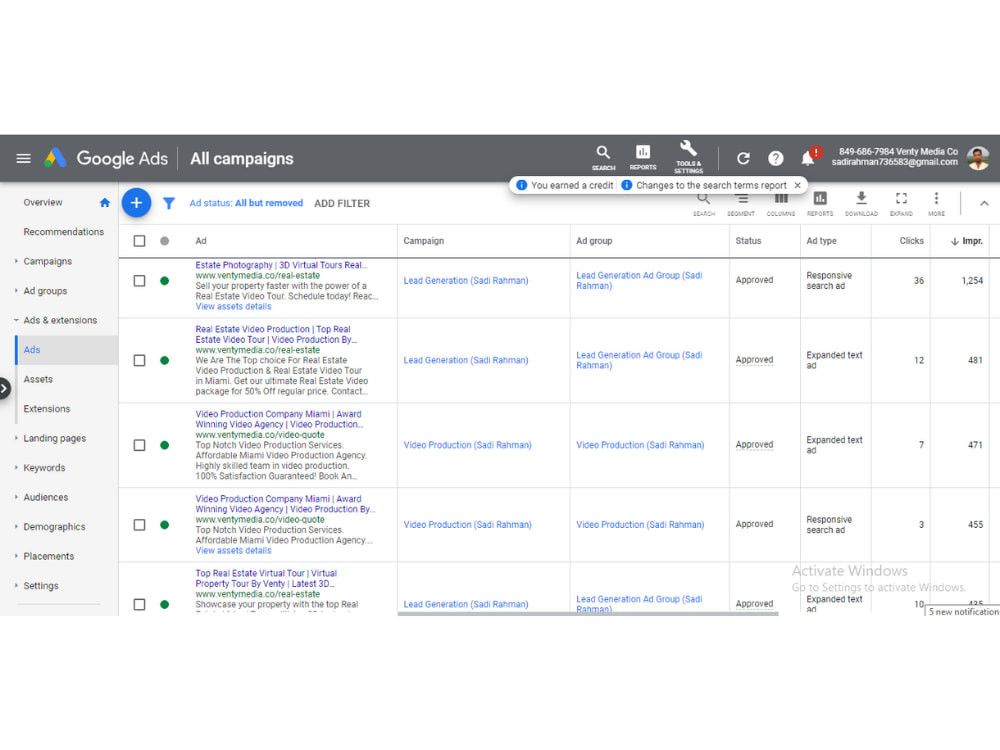Click the Google Ads logo
This screenshot has width=1000, height=750.
[x=106, y=158]
